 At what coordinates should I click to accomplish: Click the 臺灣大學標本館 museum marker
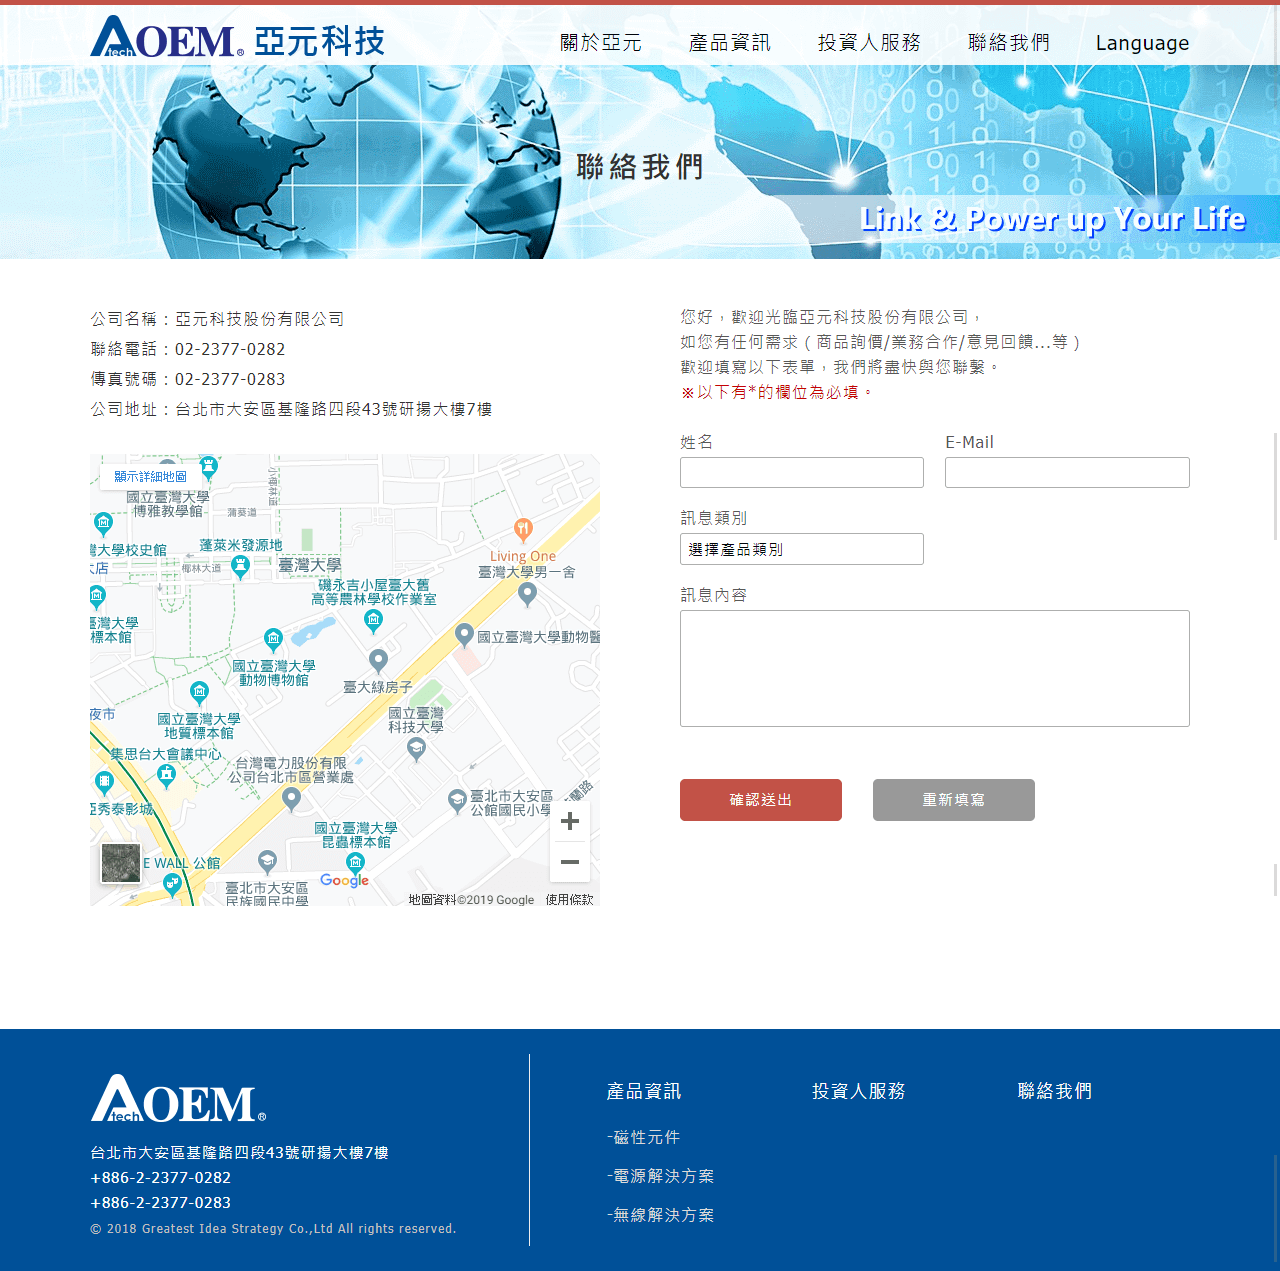[97, 598]
